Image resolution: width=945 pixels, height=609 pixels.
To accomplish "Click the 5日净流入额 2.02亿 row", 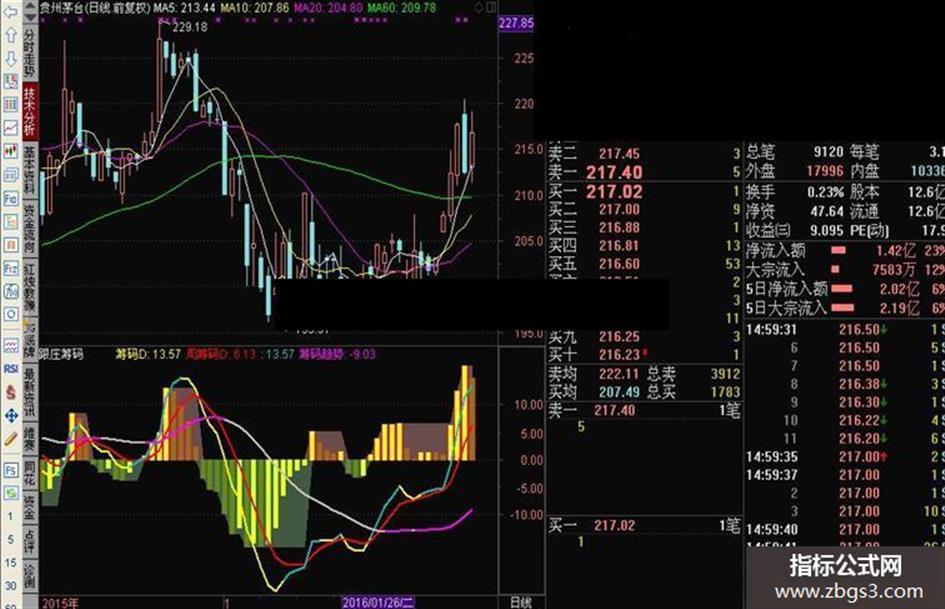I will click(x=845, y=289).
